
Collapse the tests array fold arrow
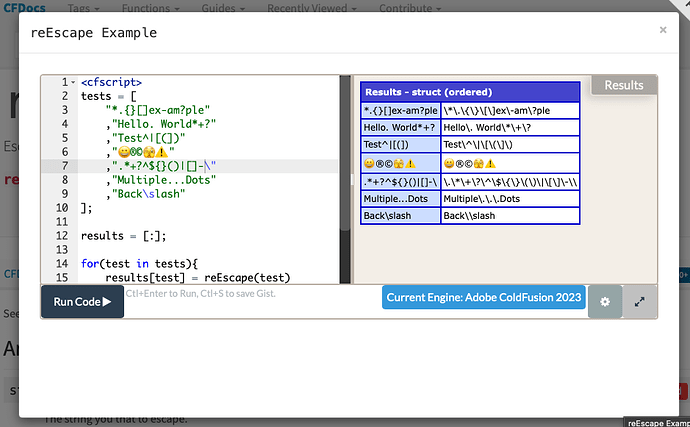(74, 97)
